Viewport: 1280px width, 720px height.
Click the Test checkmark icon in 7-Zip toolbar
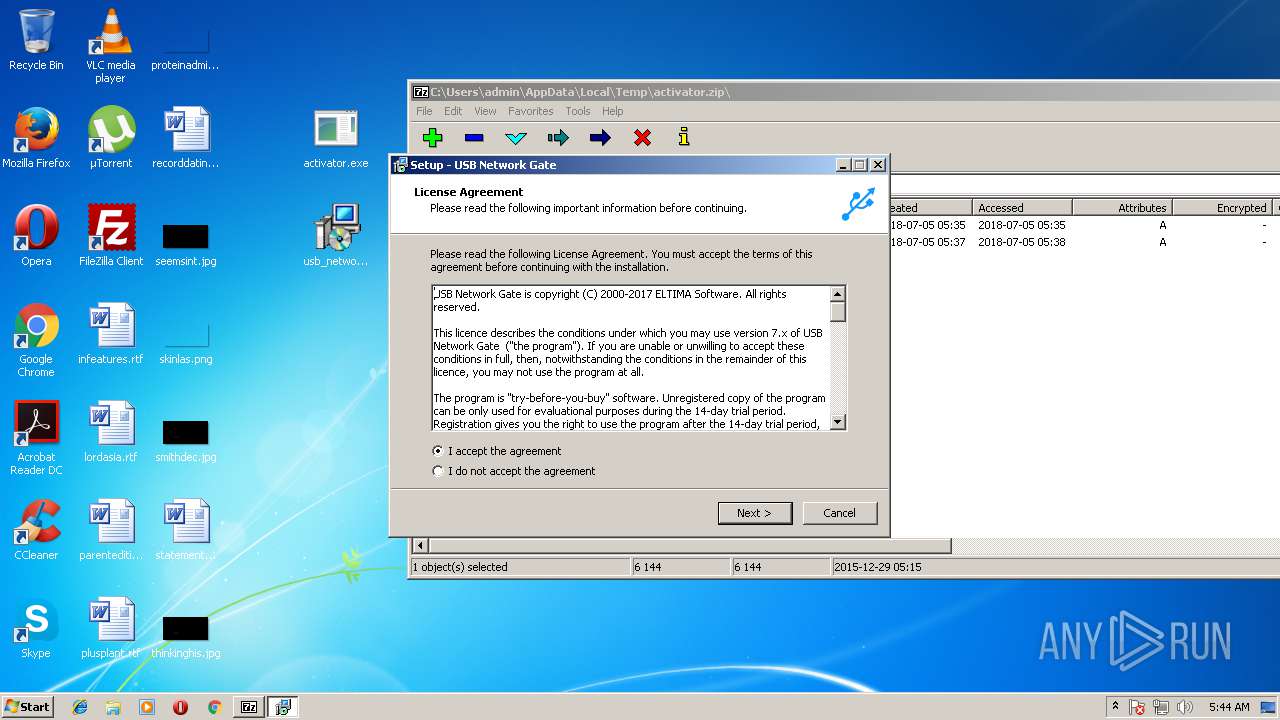click(x=516, y=138)
